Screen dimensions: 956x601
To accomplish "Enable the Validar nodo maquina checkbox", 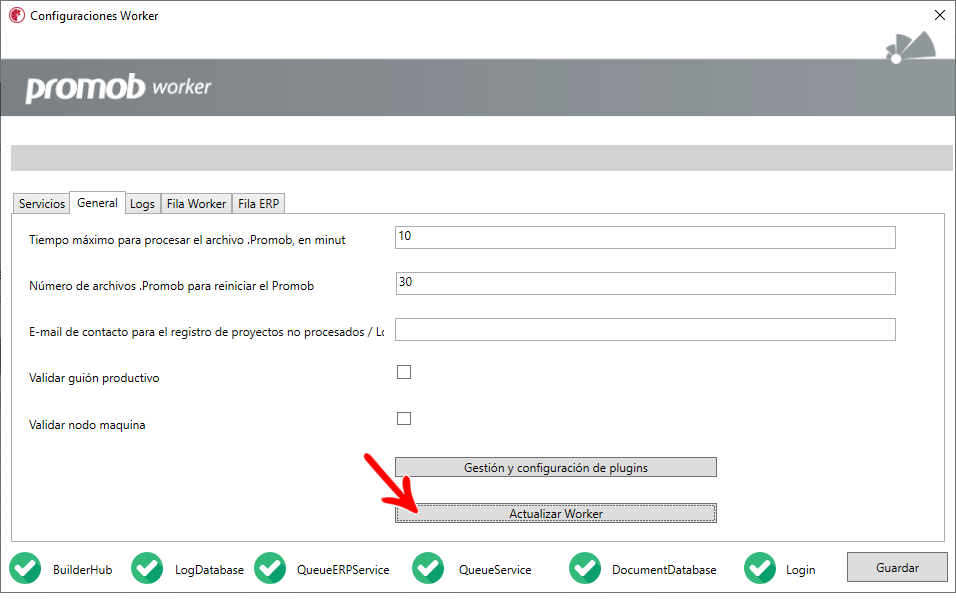I will [404, 418].
